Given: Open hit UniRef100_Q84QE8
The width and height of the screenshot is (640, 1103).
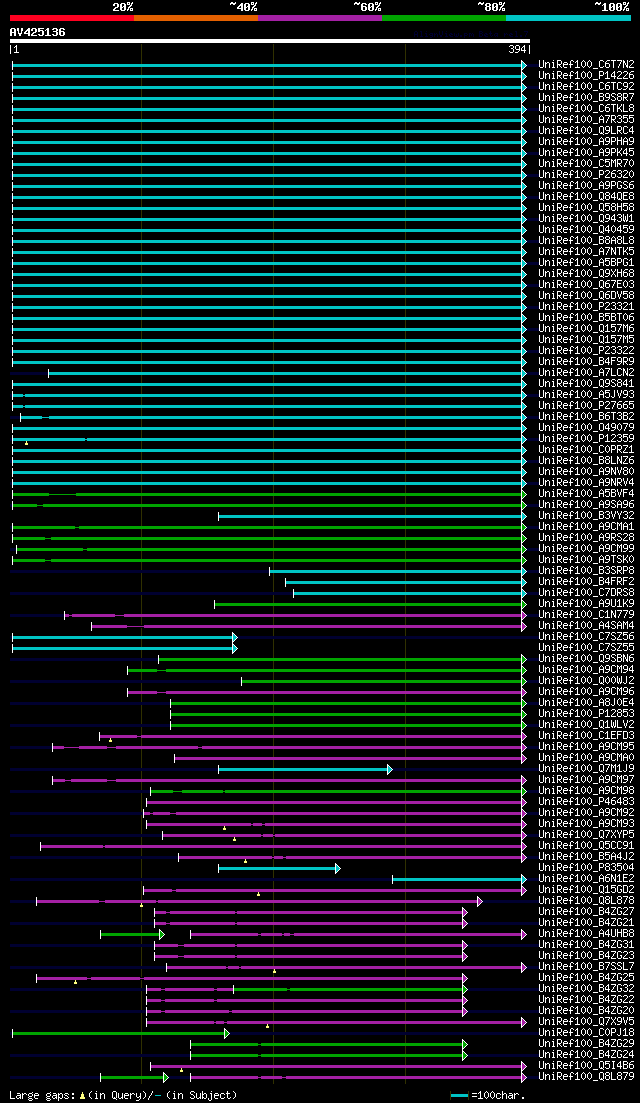Looking at the screenshot, I should point(586,197).
